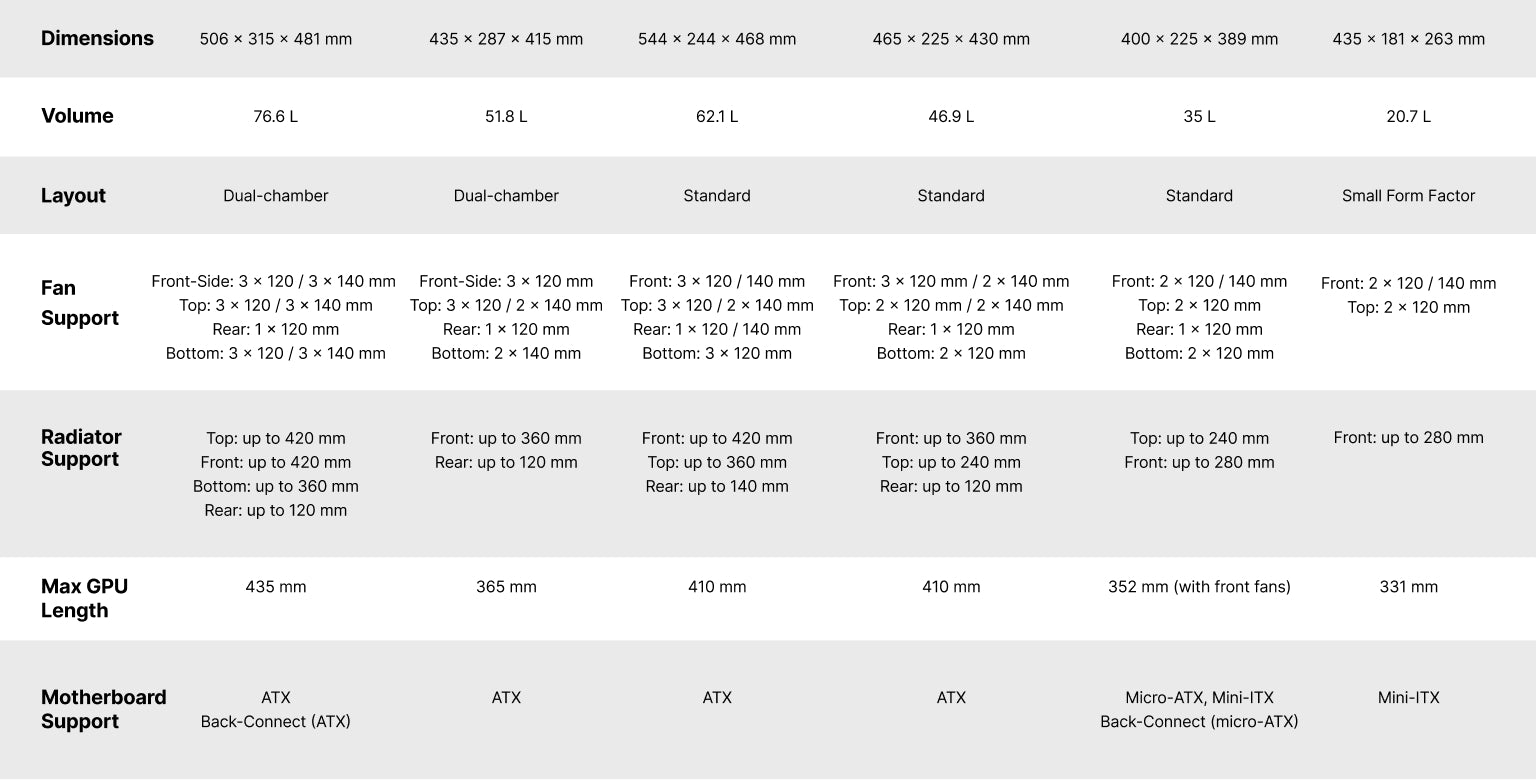Click the 435 mm GPU length value
1536x780 pixels.
276,587
